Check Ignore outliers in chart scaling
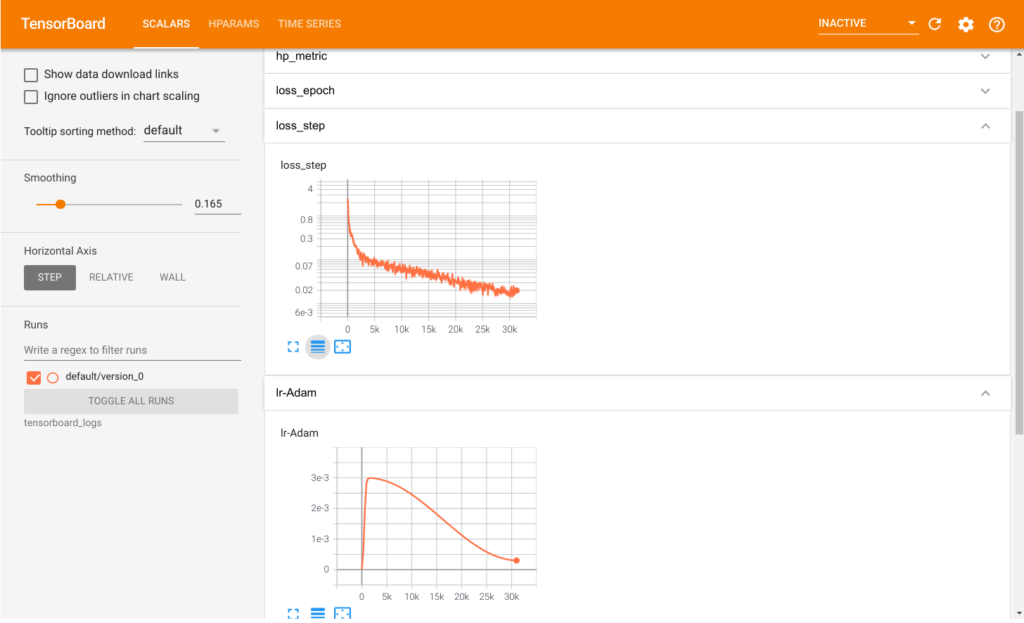The width and height of the screenshot is (1024, 623). click(x=31, y=94)
